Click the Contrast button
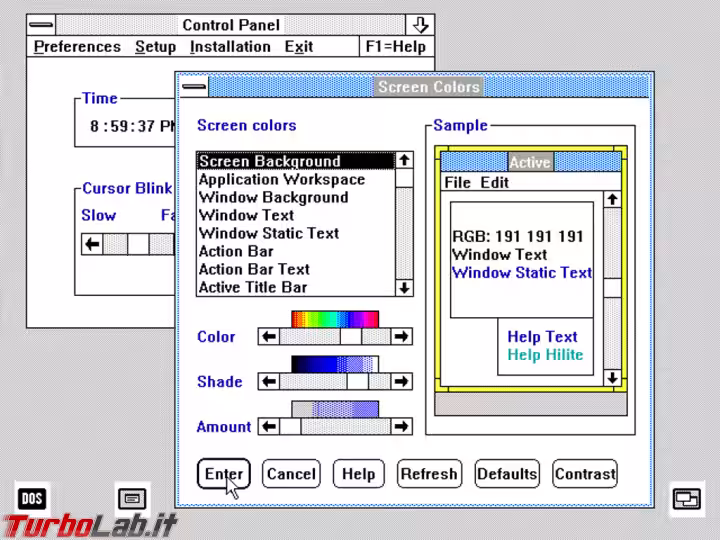This screenshot has height=540, width=720. point(585,474)
